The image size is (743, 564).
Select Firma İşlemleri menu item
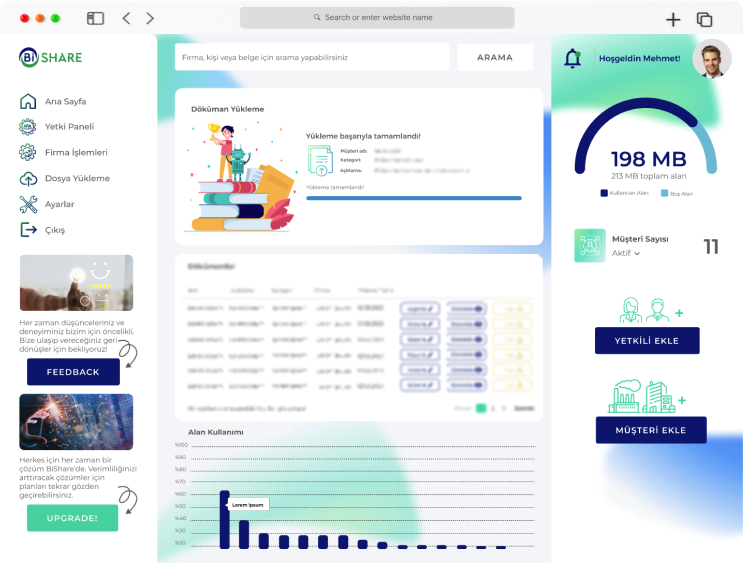coord(76,153)
